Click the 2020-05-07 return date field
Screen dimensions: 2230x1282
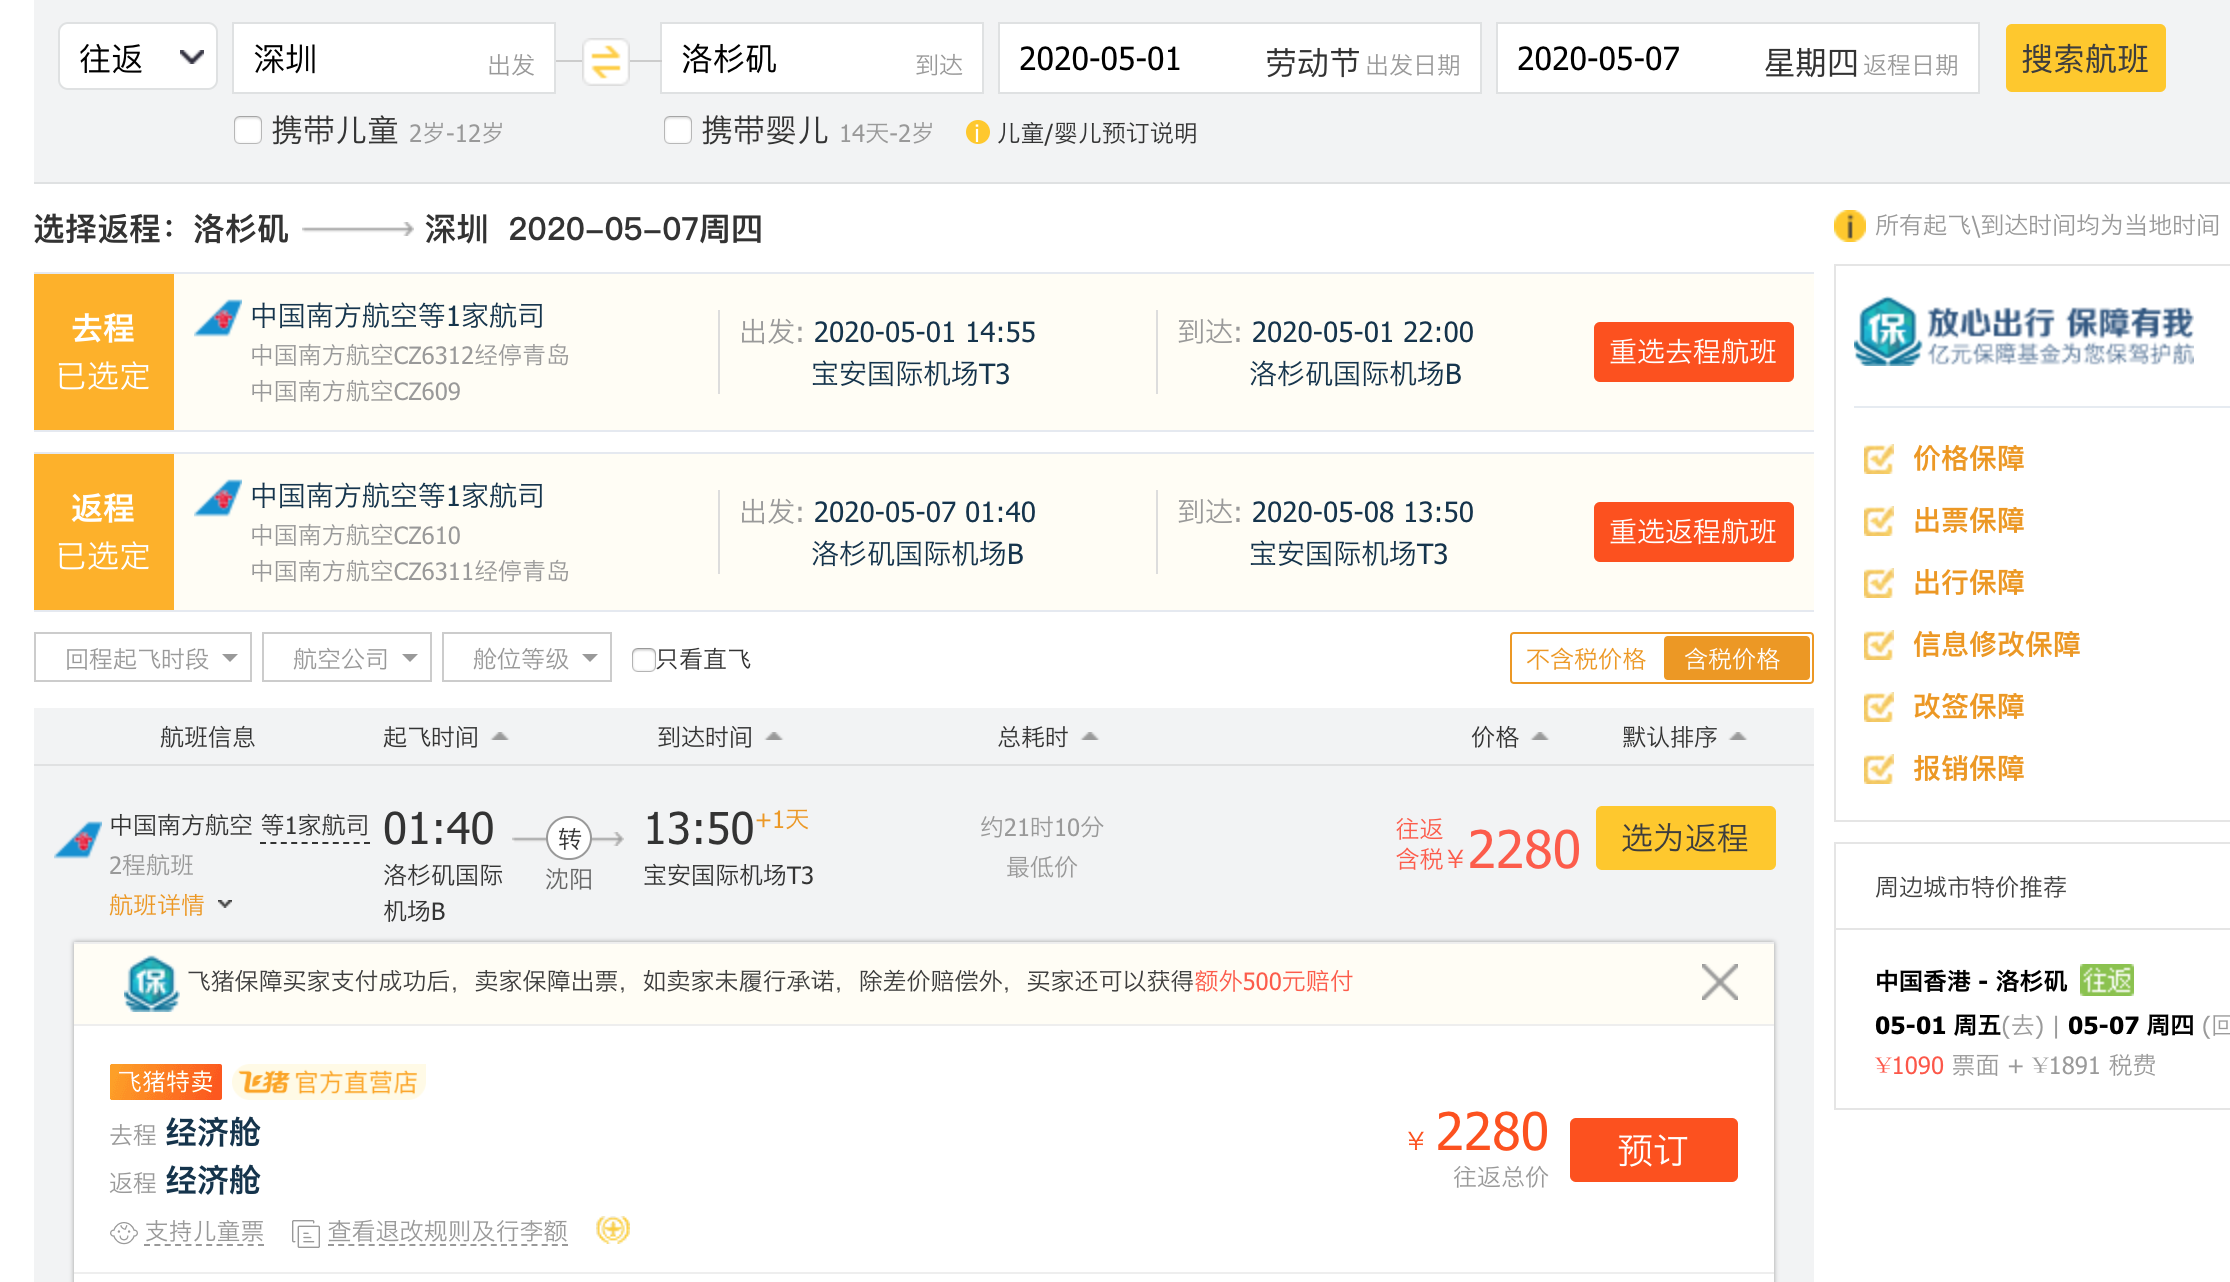click(x=1737, y=58)
